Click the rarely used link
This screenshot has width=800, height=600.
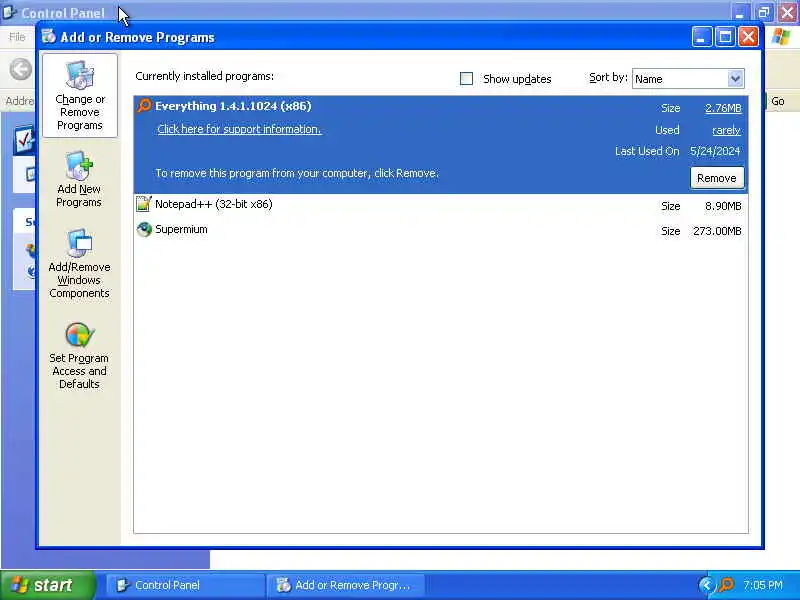[726, 130]
